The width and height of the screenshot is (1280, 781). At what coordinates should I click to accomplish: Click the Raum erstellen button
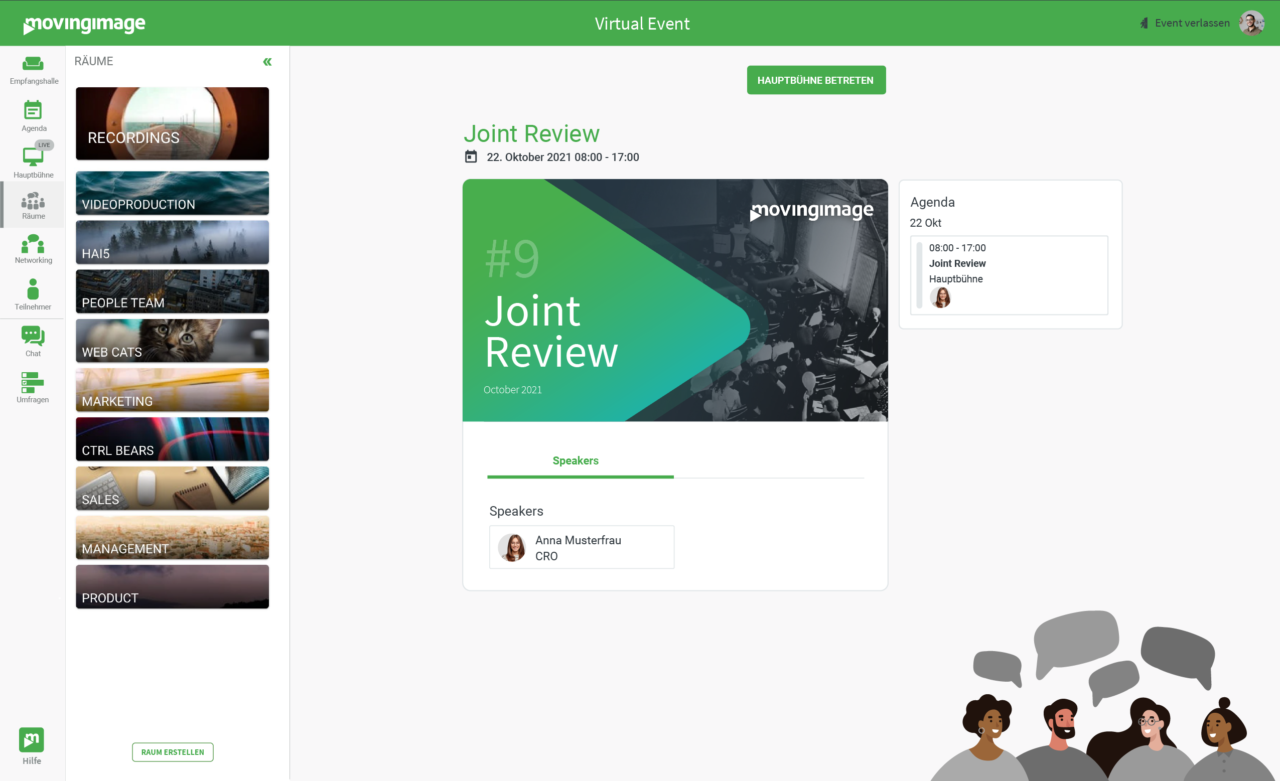tap(173, 752)
